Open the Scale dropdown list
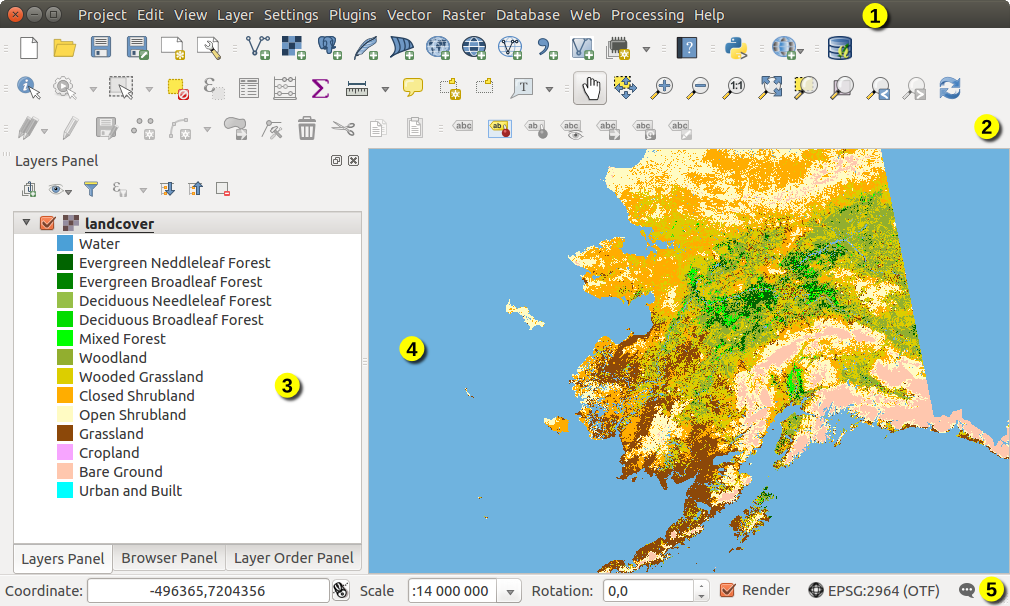1010x606 pixels. click(x=510, y=591)
